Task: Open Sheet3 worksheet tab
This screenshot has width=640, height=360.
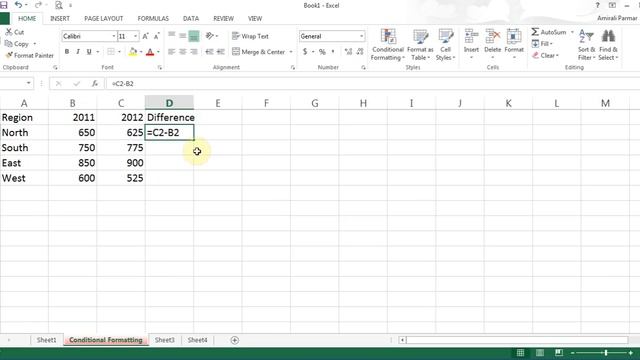Action: (164, 340)
